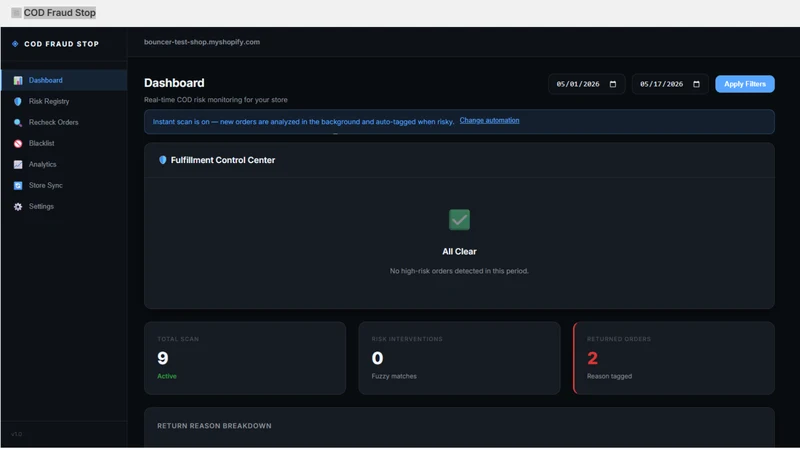Viewport: 800px width, 450px height.
Task: Click the Real-time COD risk monitoring subtitle
Action: (215, 100)
